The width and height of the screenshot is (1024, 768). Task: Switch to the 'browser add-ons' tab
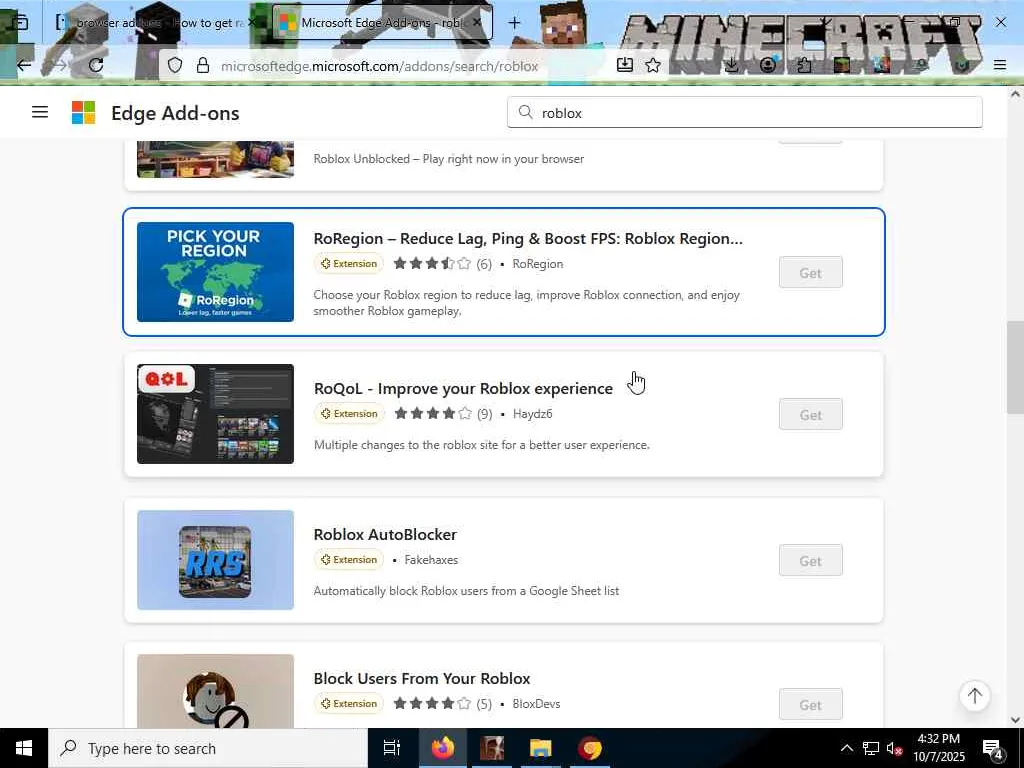pyautogui.click(x=157, y=23)
